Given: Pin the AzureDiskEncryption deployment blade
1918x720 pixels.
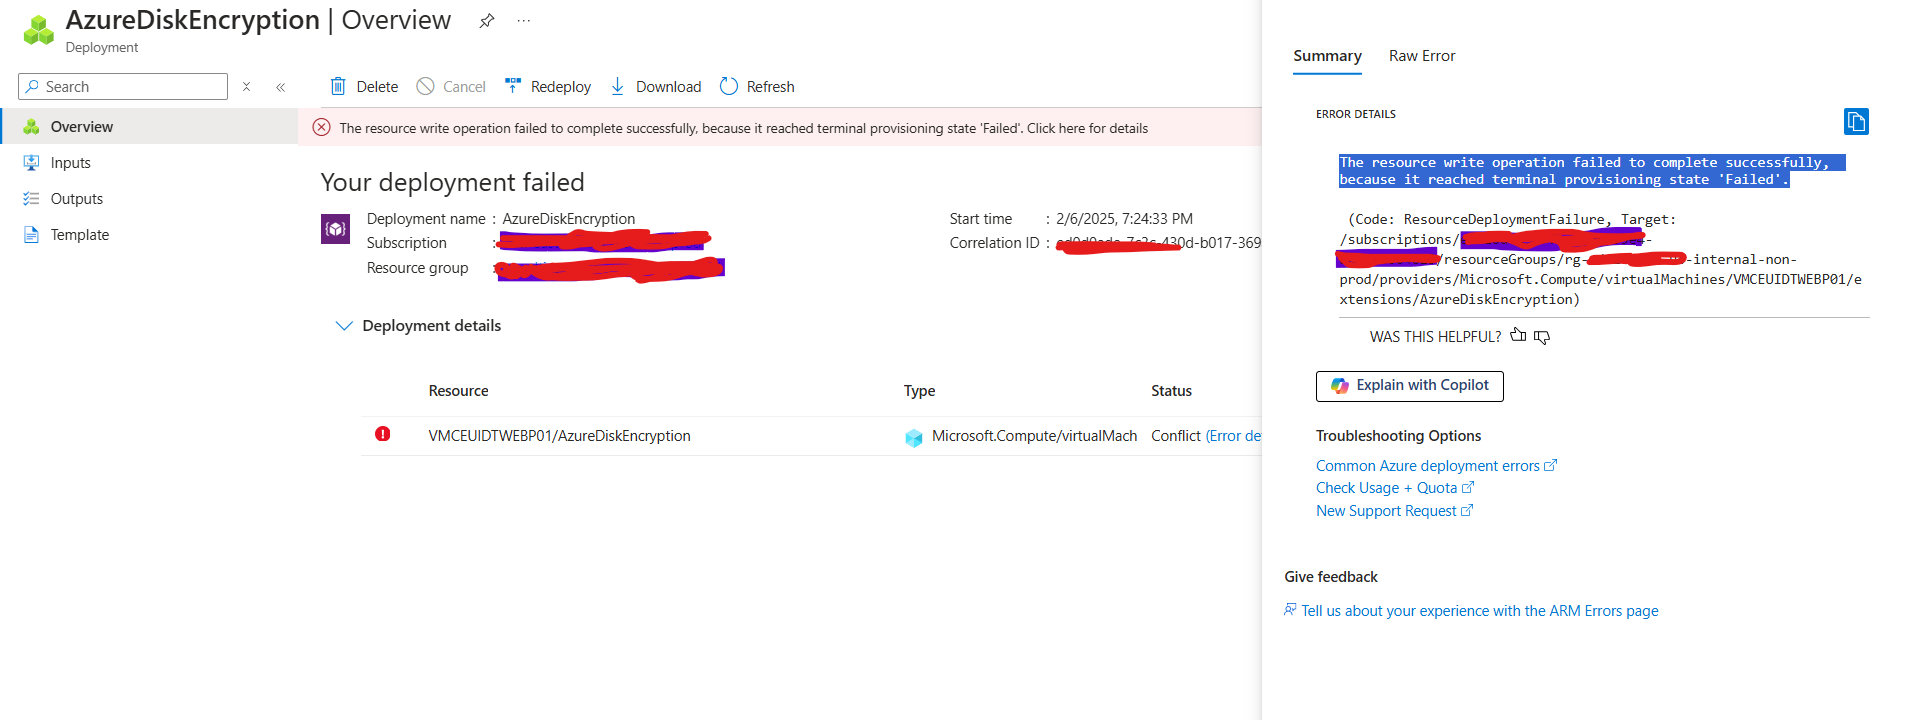Looking at the screenshot, I should pyautogui.click(x=487, y=21).
